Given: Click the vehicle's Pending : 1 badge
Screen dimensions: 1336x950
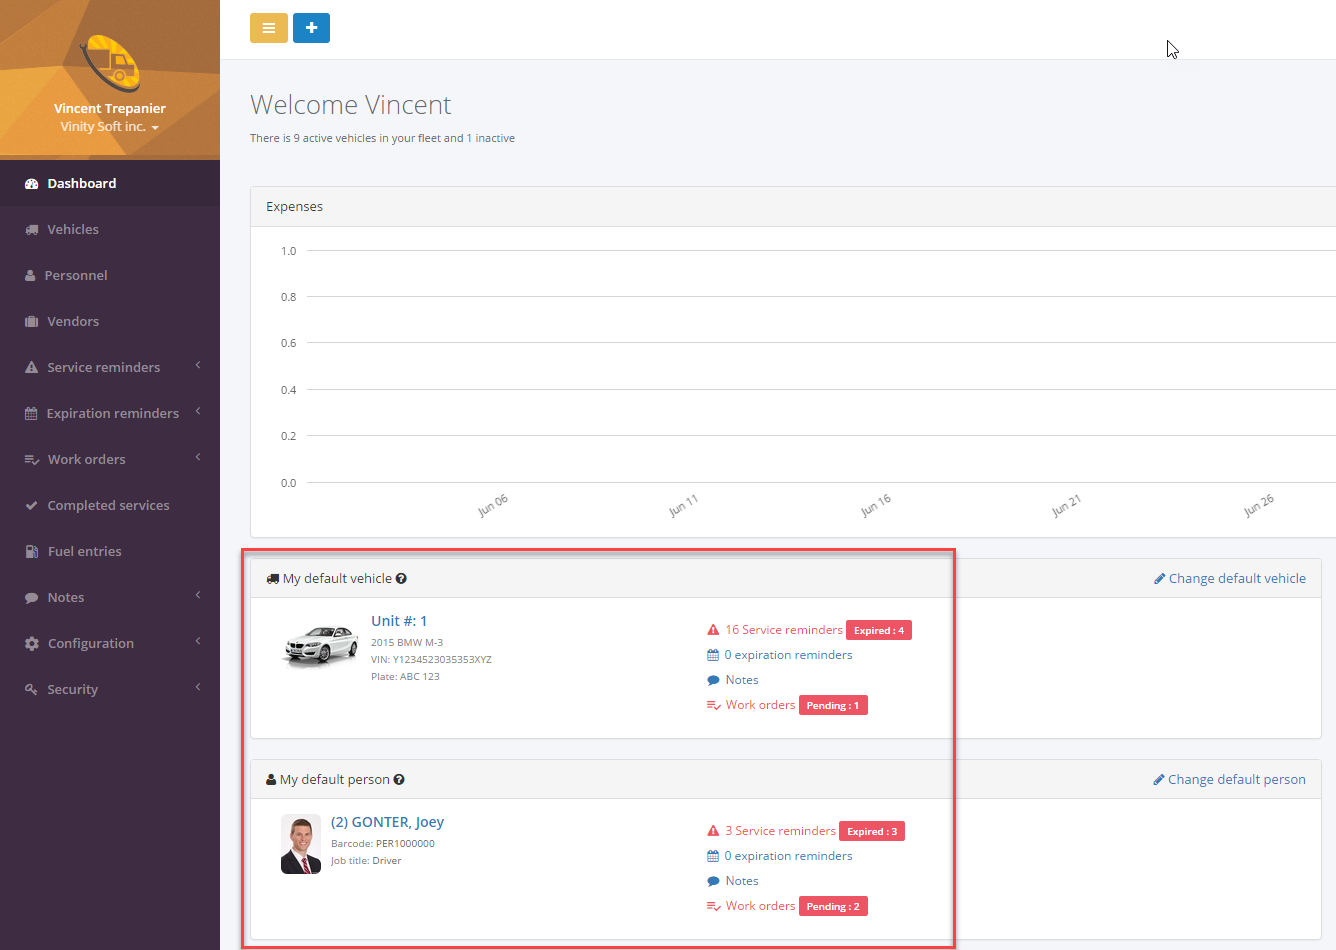Looking at the screenshot, I should tap(833, 706).
